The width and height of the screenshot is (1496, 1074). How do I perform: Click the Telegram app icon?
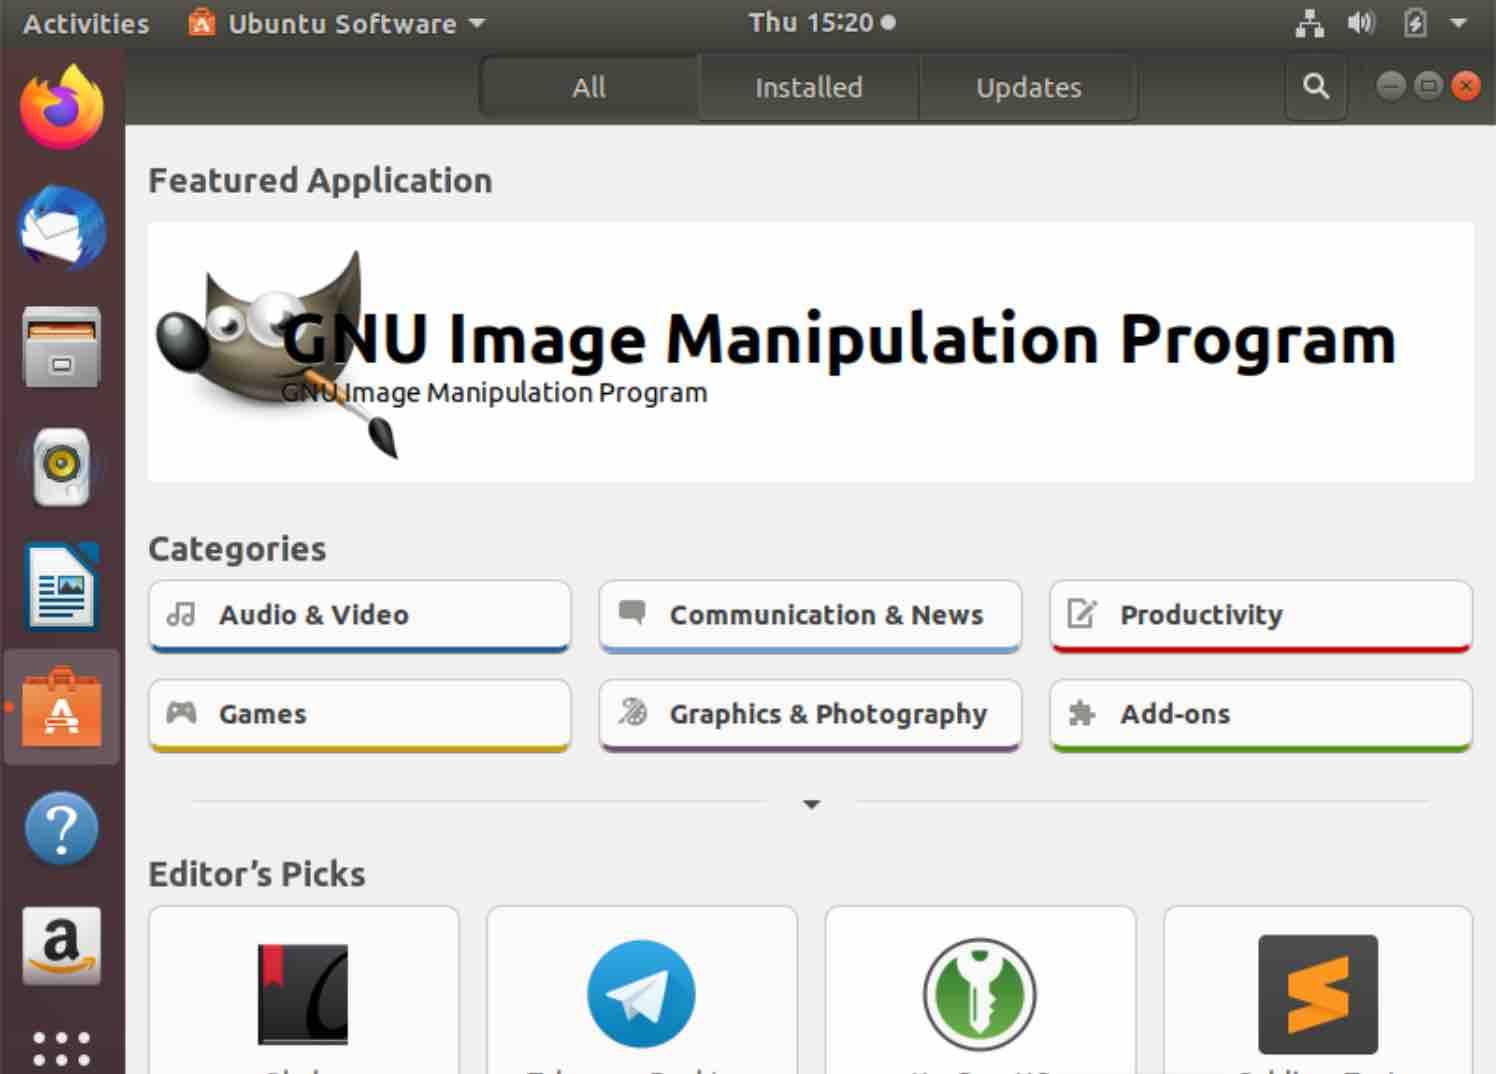pyautogui.click(x=641, y=994)
